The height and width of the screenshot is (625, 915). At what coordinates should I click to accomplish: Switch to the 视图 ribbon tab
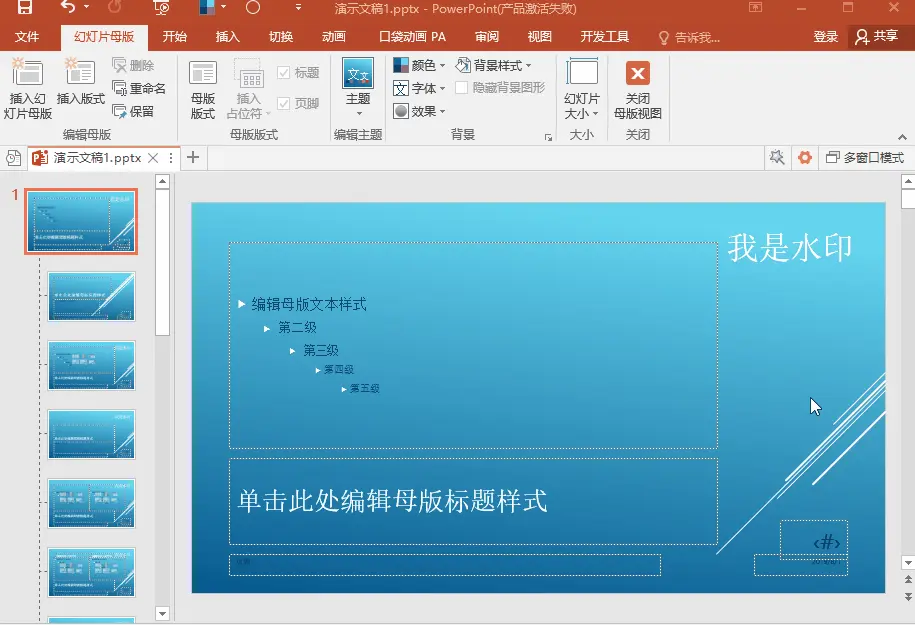(x=538, y=36)
